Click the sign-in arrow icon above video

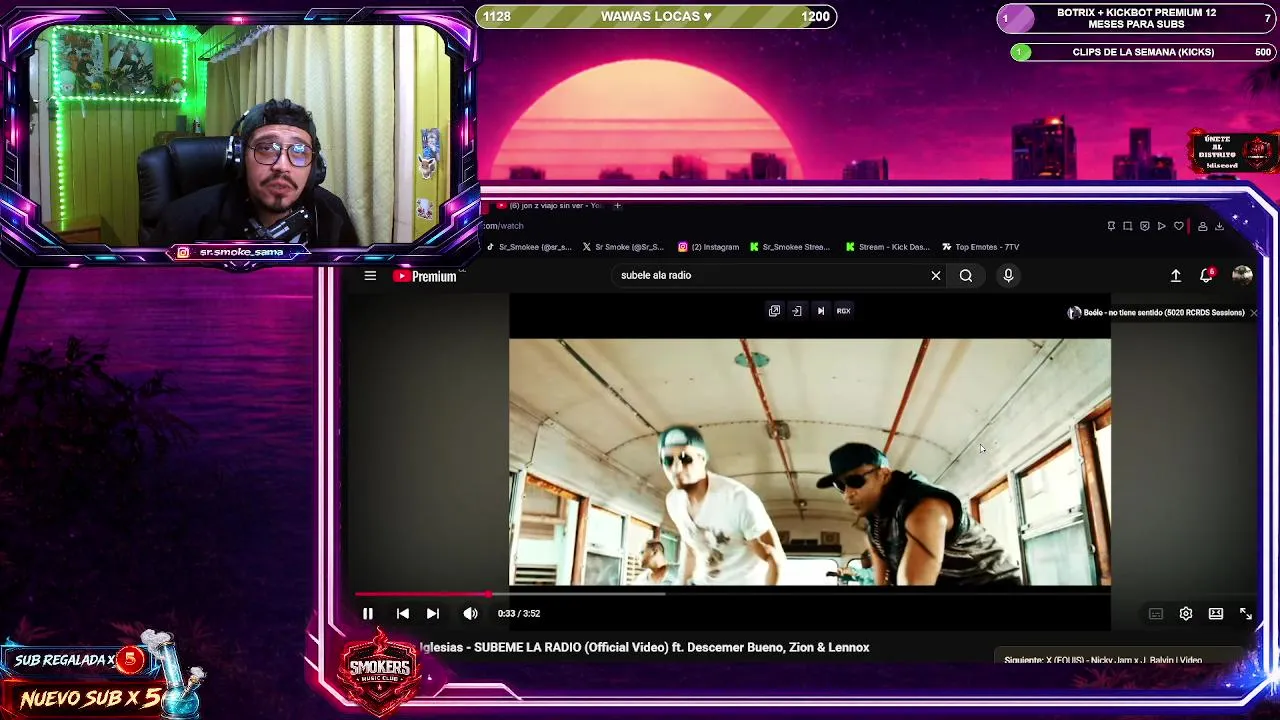point(797,311)
